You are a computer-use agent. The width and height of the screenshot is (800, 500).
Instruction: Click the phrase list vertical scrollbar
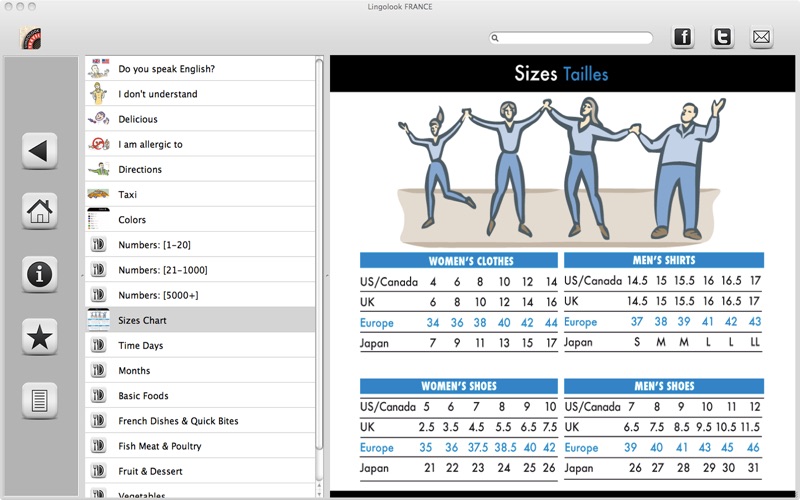click(319, 255)
